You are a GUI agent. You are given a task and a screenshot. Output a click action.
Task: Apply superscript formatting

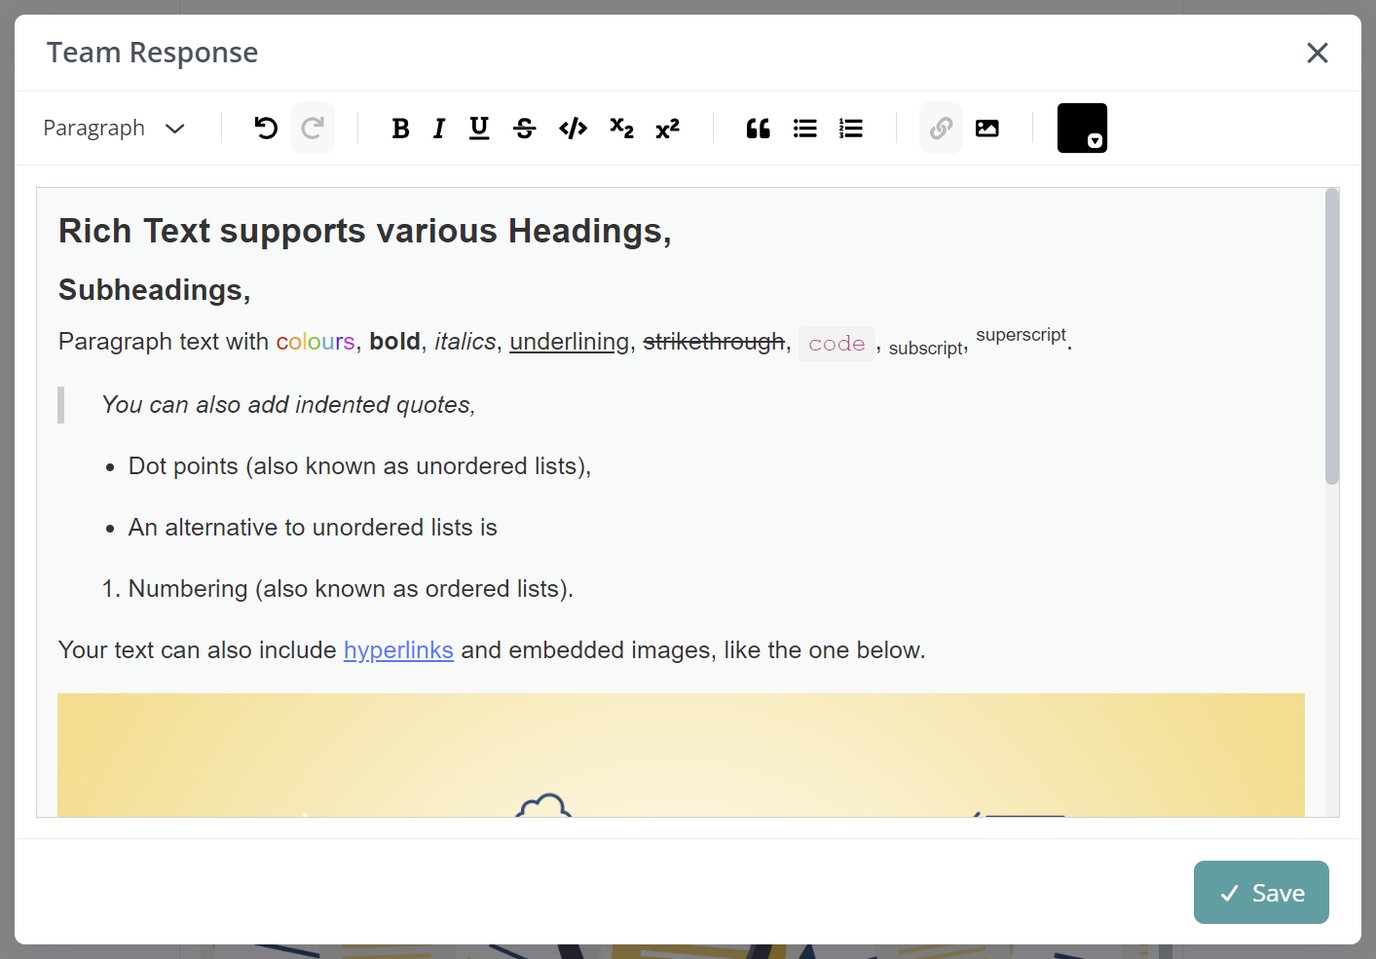pyautogui.click(x=666, y=127)
